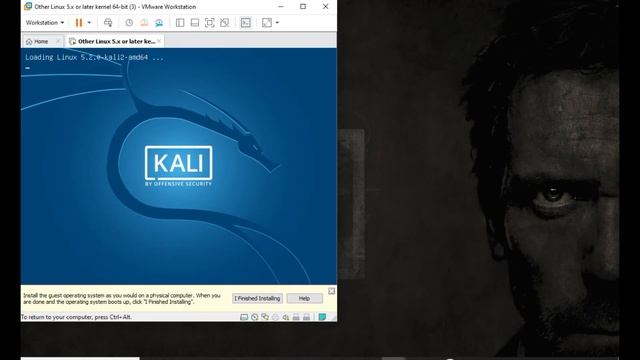The height and width of the screenshot is (360, 640).
Task: Click the 'Loading Linux 5.2.0-kali2-amd64' text
Action: 94,58
